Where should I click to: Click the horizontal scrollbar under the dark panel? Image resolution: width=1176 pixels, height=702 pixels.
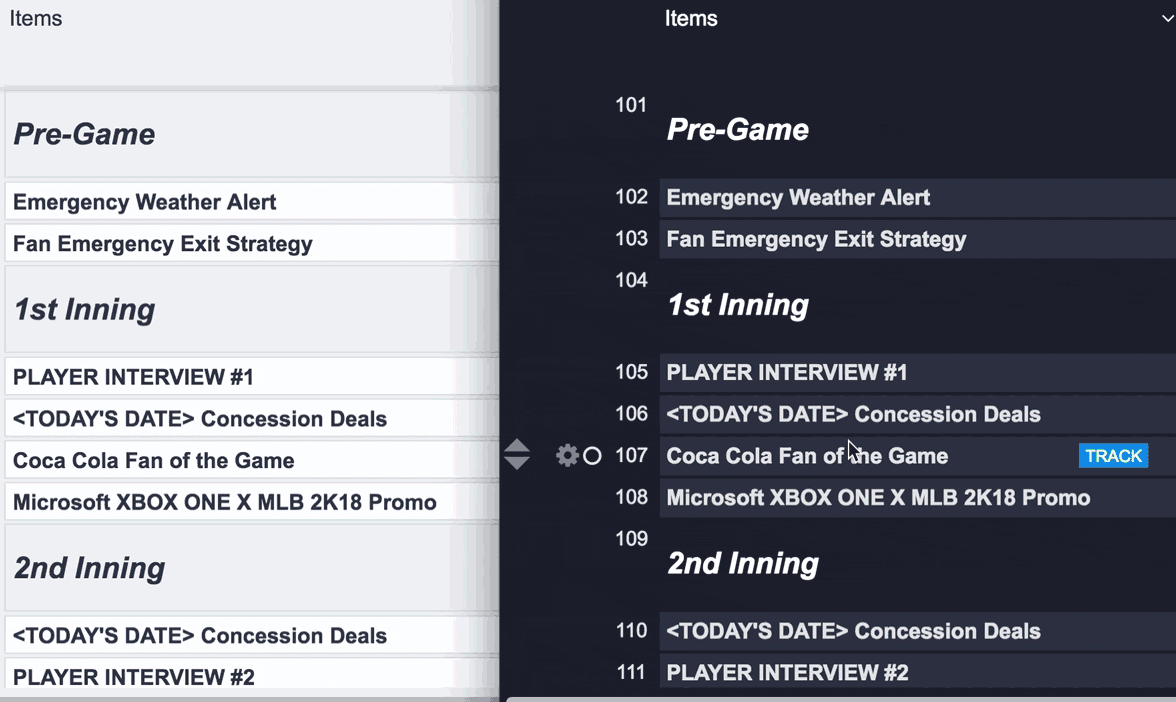(840, 698)
